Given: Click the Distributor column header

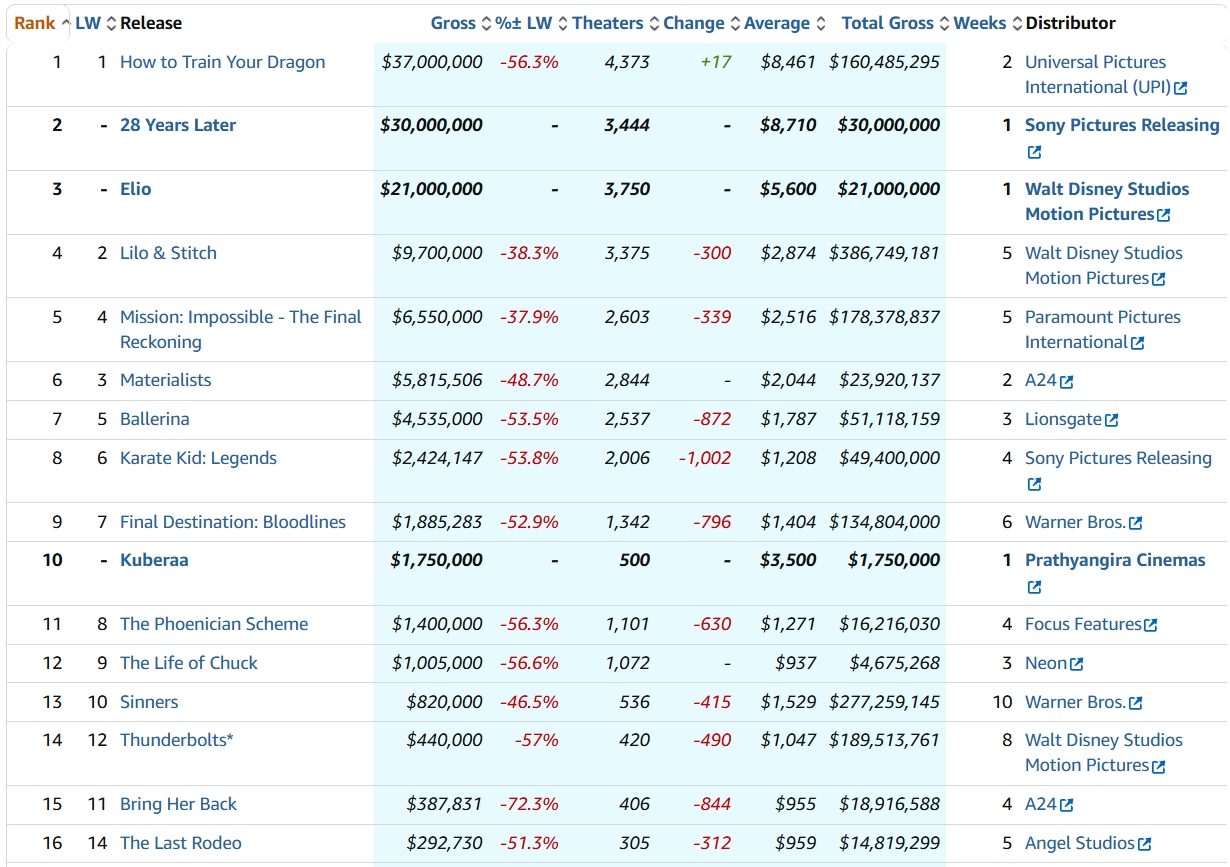Looking at the screenshot, I should click(1071, 23).
